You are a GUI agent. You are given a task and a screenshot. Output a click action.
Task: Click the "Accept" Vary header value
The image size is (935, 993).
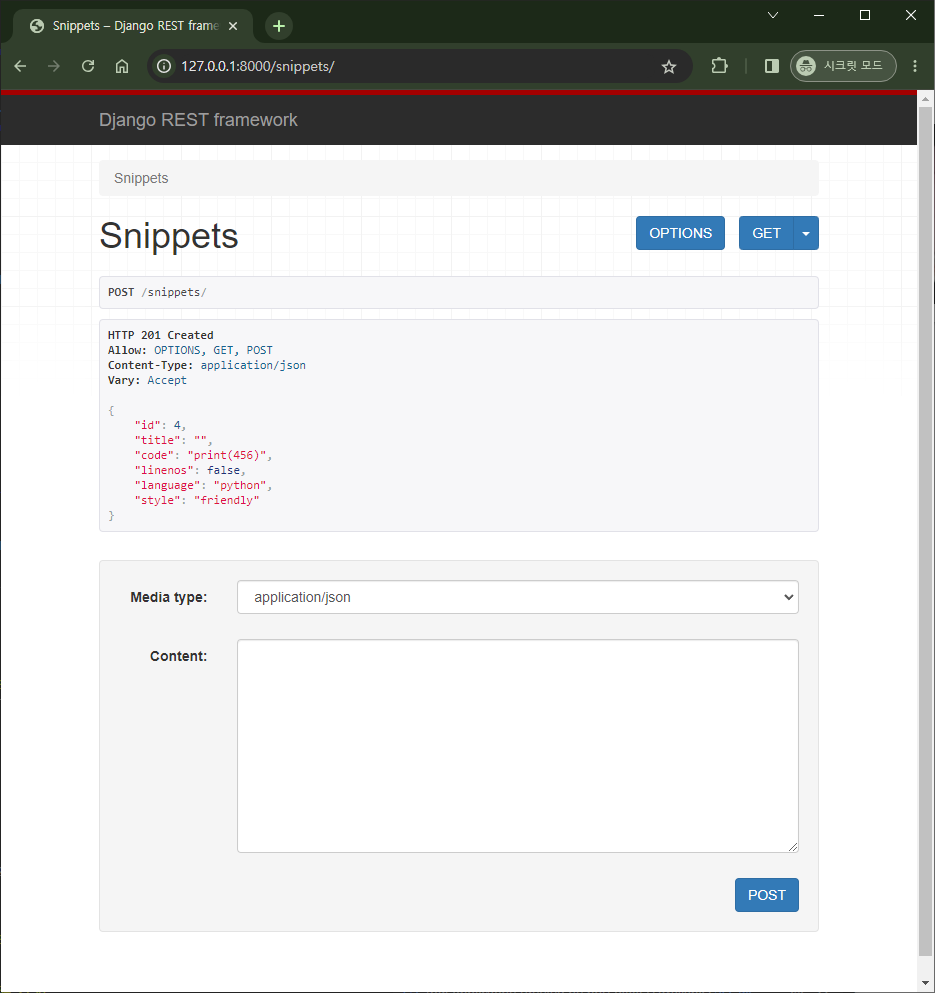point(167,381)
